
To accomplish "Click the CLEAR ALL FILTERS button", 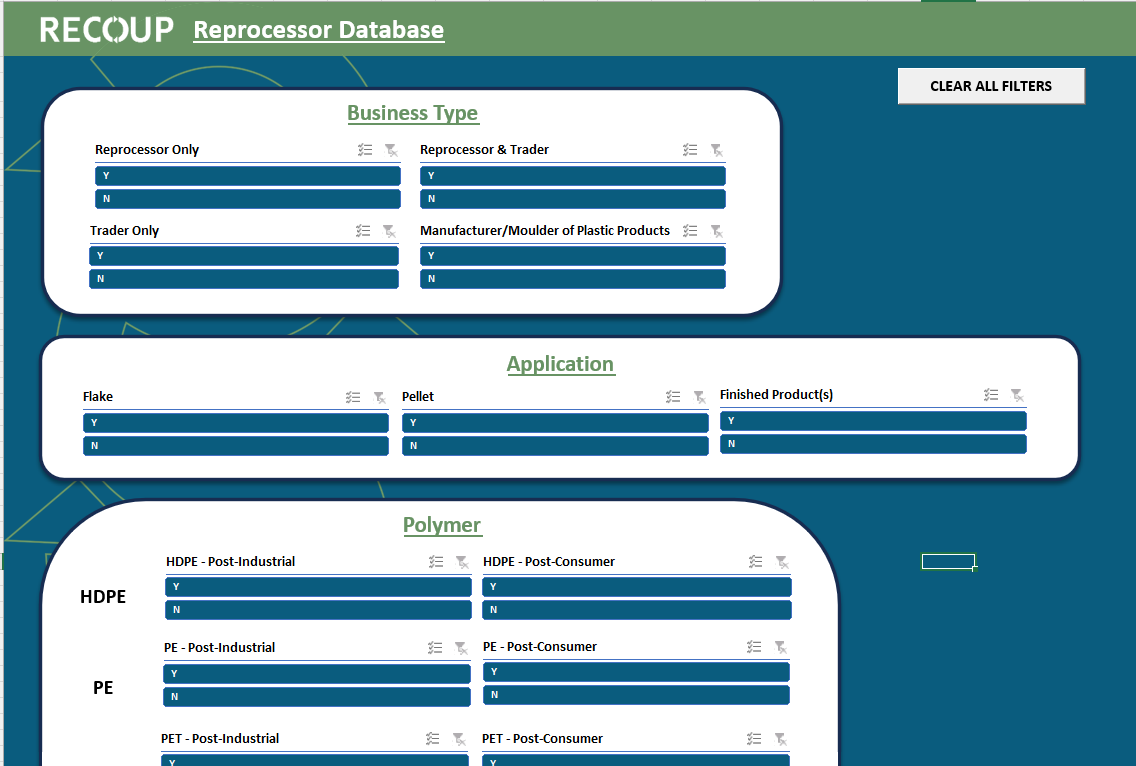I will [990, 86].
